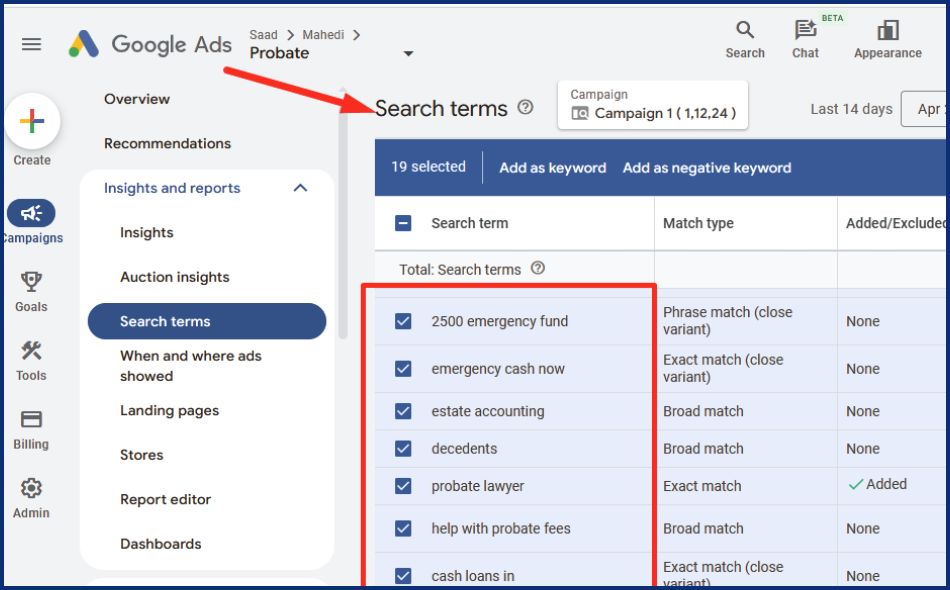The width and height of the screenshot is (950, 590).
Task: Open the Probate account dropdown arrow
Action: 408,53
